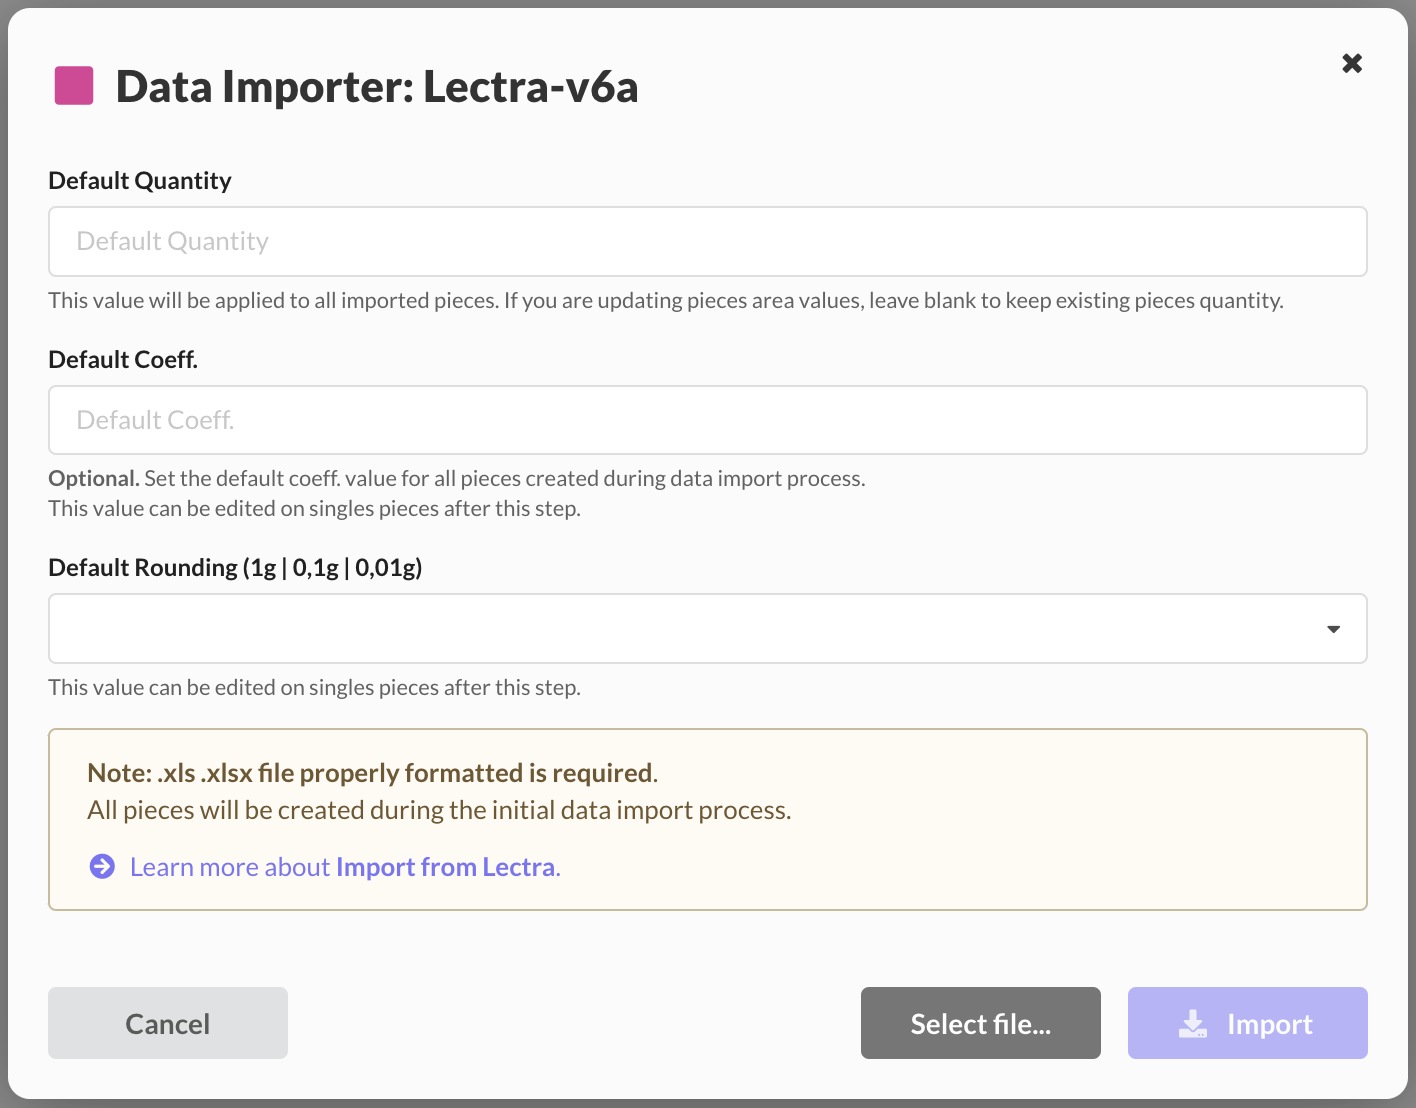The width and height of the screenshot is (1416, 1108).
Task: Click the .xls .xlsx file required note heading
Action: [x=372, y=773]
